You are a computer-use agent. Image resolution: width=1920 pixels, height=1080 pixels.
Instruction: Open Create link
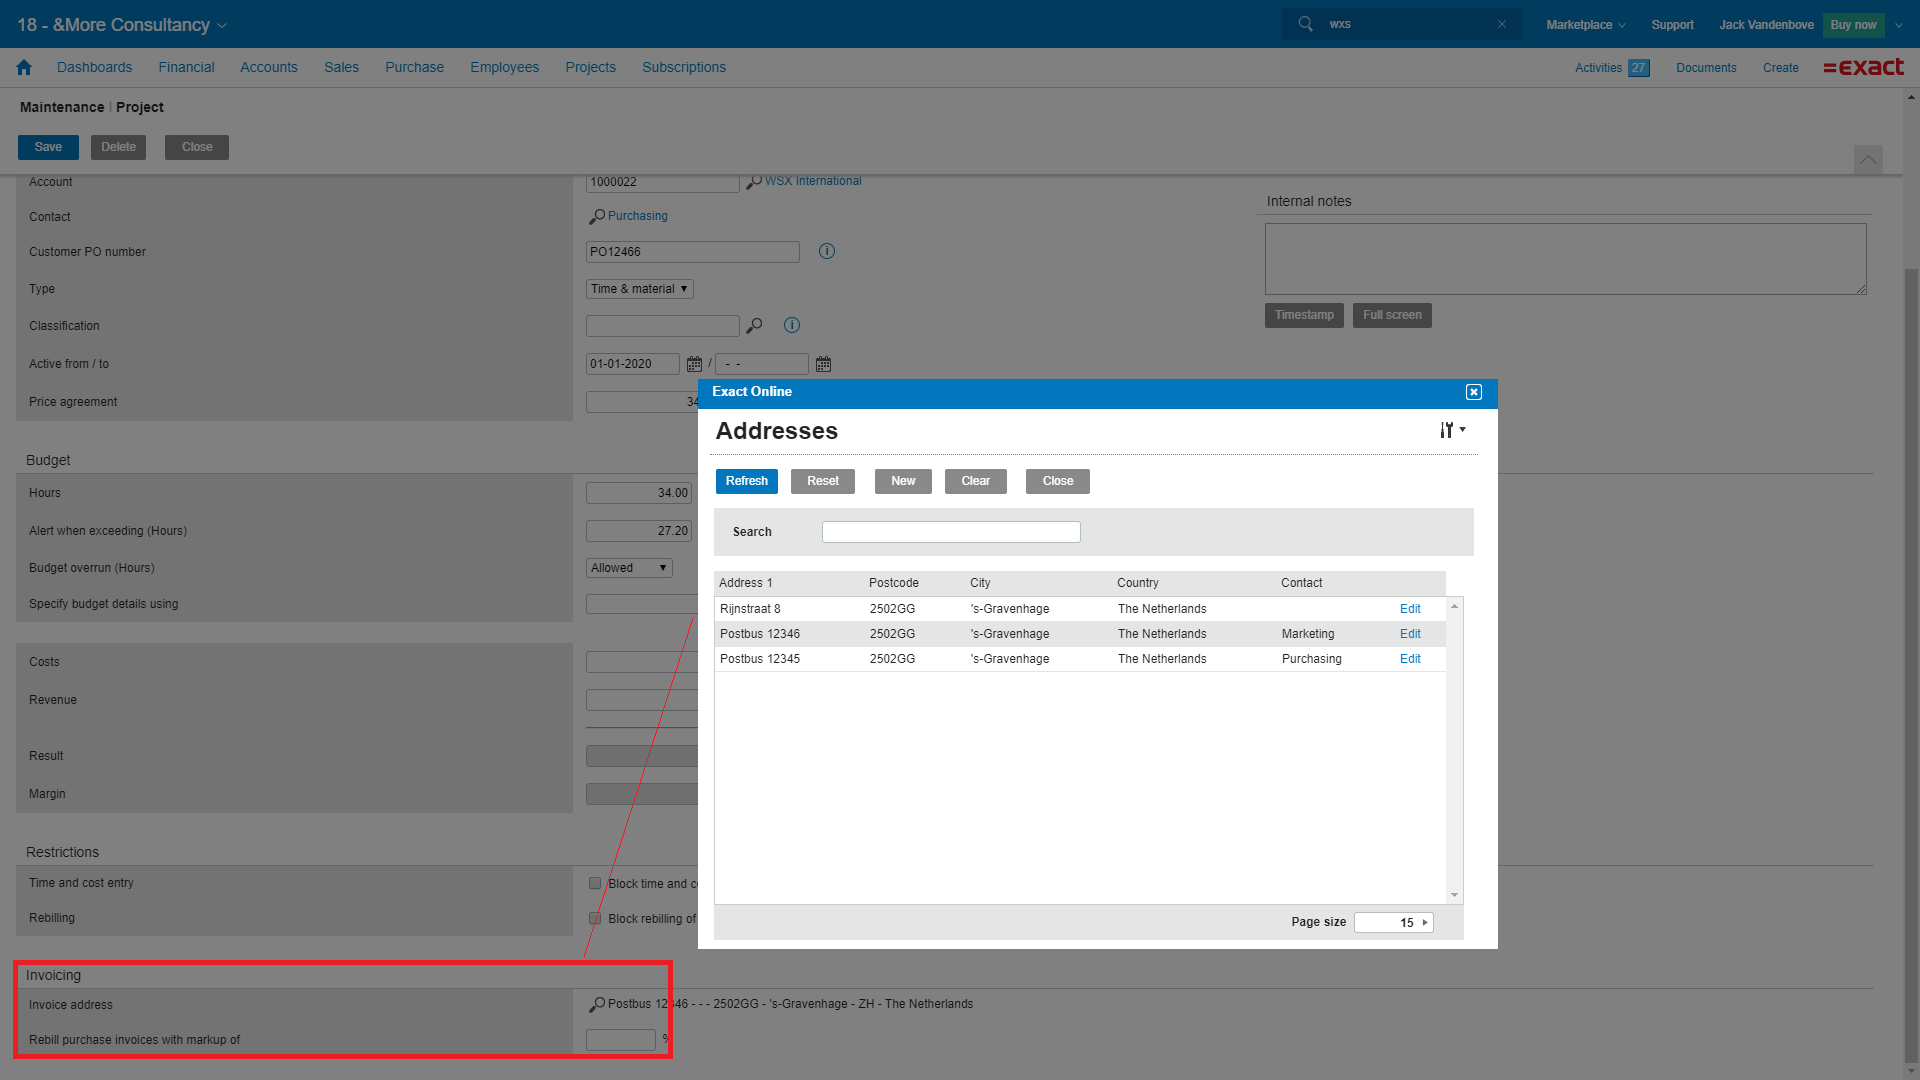point(1780,68)
